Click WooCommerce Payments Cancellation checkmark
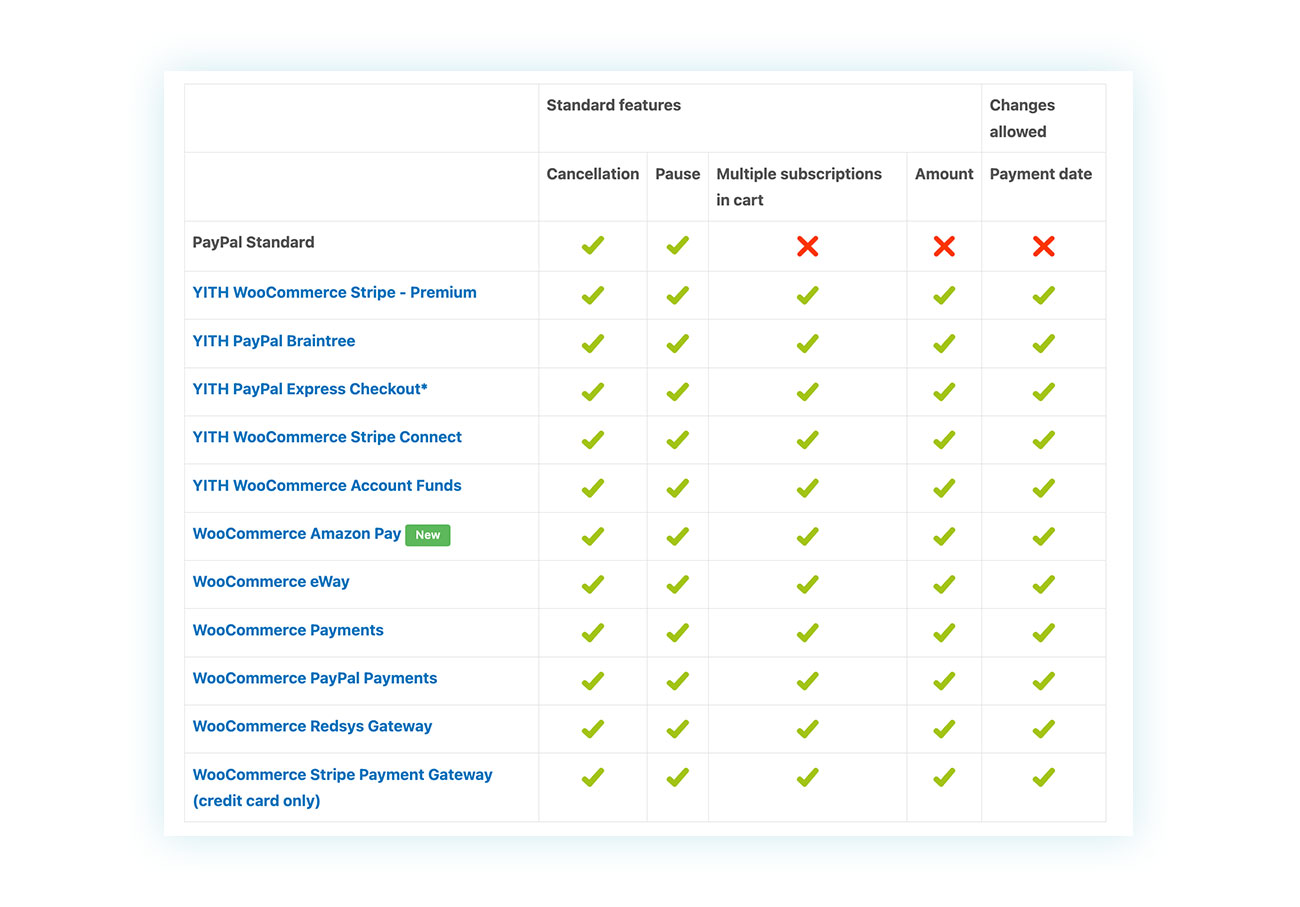This screenshot has height=907, width=1300. coord(593,632)
